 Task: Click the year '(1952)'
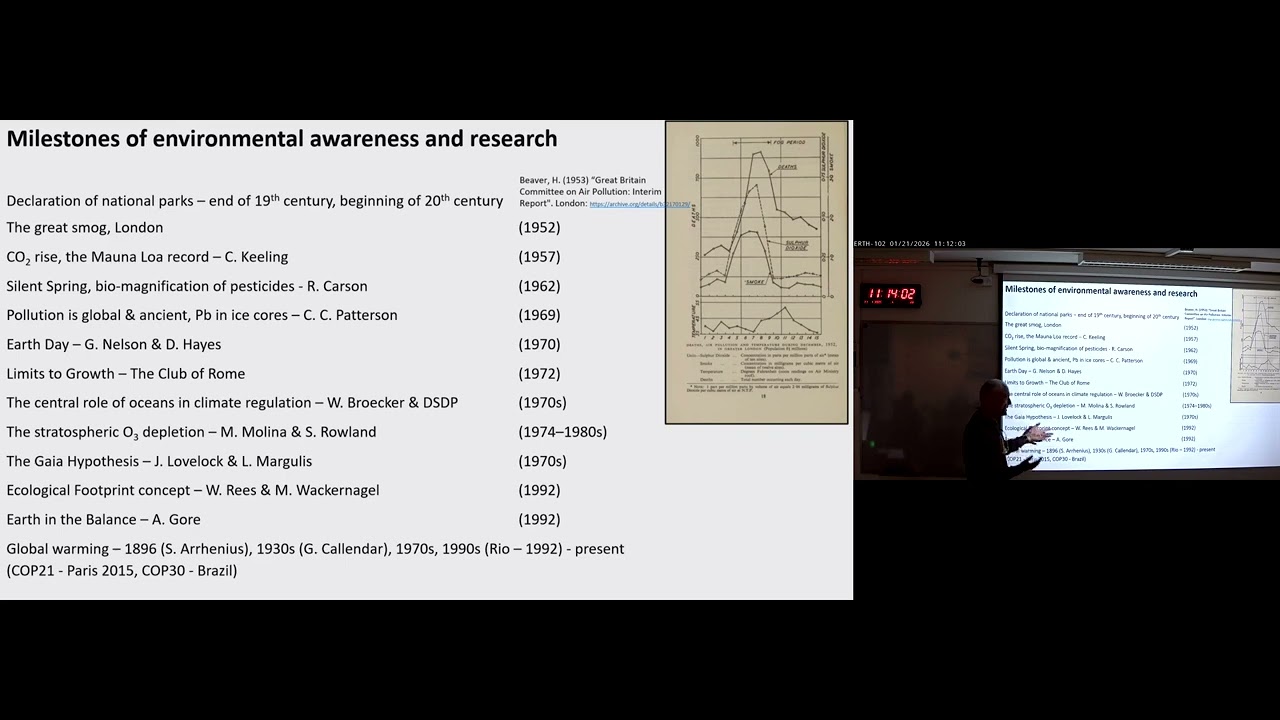point(539,228)
